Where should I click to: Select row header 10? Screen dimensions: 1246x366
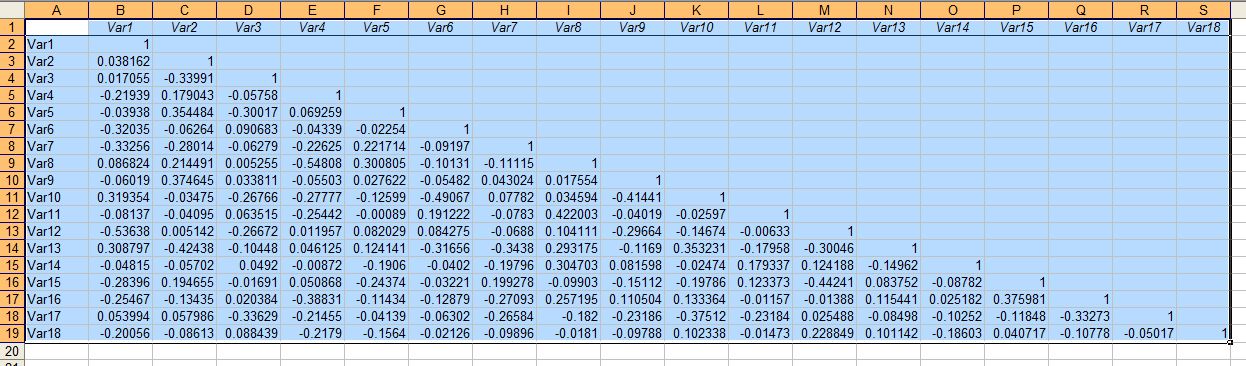click(x=12, y=180)
